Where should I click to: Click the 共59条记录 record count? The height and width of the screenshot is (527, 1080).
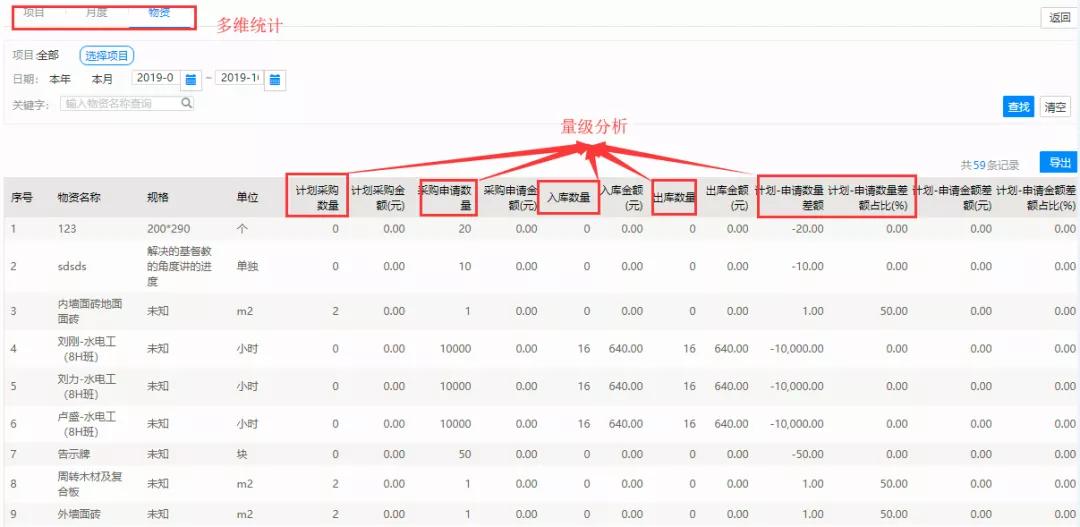click(x=990, y=165)
